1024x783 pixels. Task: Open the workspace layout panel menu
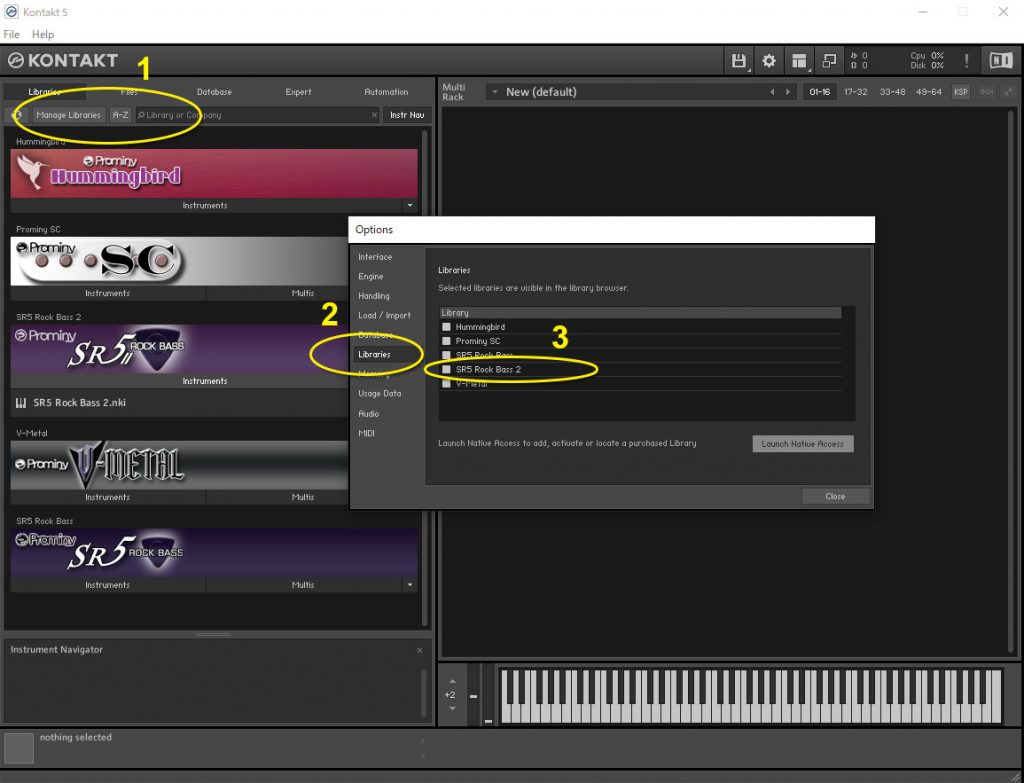[x=799, y=61]
